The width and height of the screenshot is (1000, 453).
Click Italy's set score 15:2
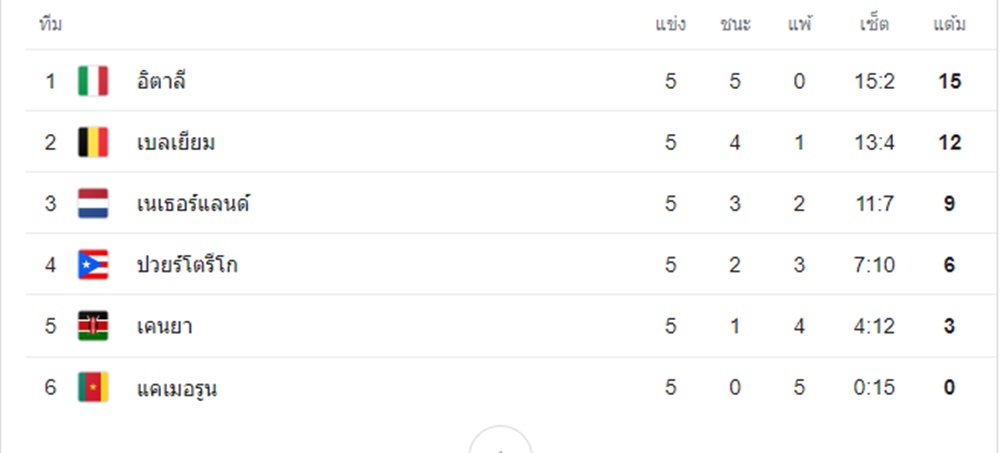click(x=874, y=82)
